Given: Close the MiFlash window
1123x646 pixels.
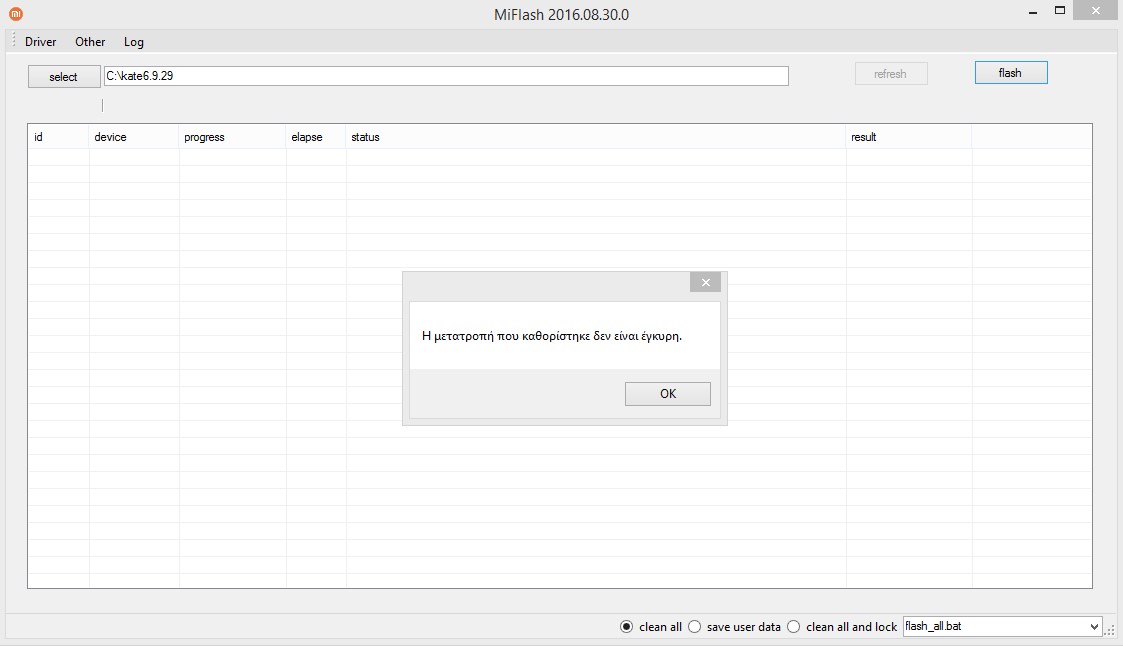Looking at the screenshot, I should (x=1096, y=11).
